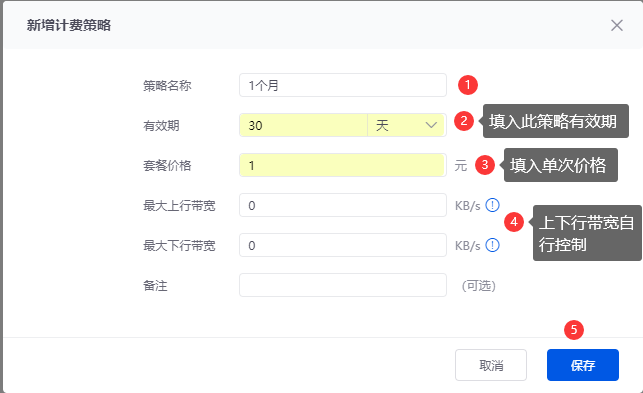
Task: Select the 最大上行带宽 input box
Action: pos(343,205)
